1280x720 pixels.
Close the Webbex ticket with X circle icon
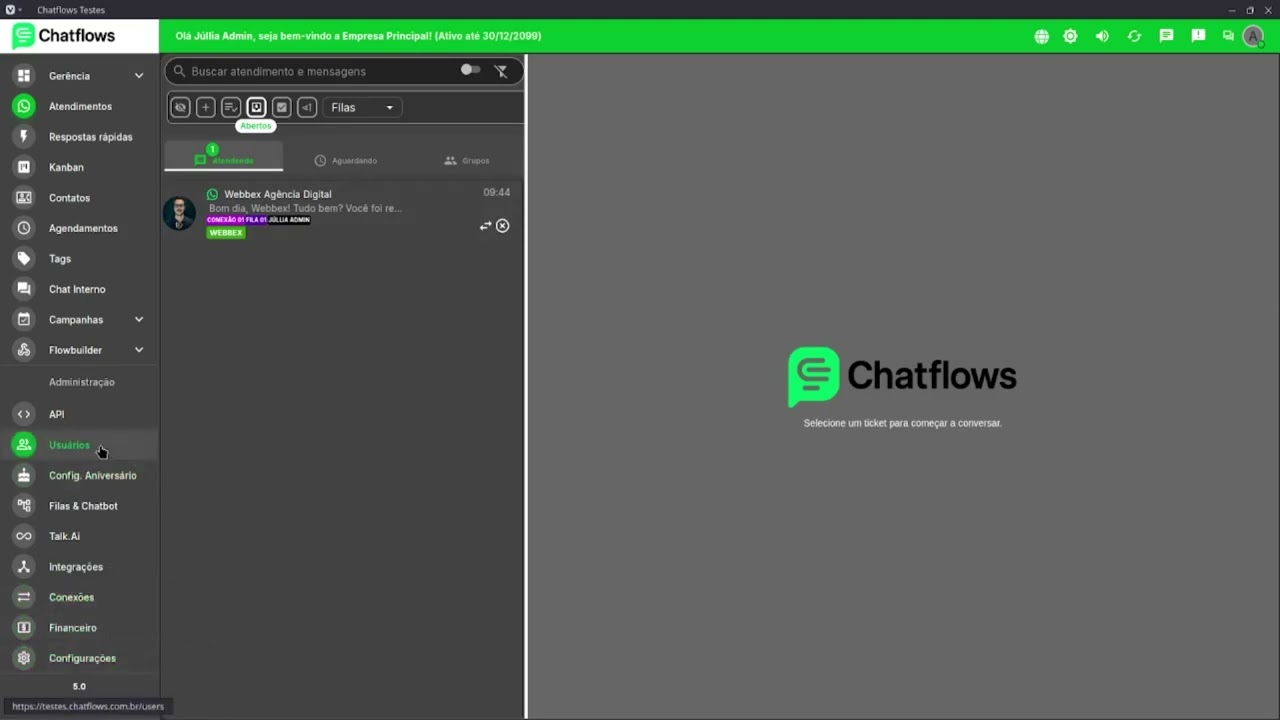coord(503,226)
